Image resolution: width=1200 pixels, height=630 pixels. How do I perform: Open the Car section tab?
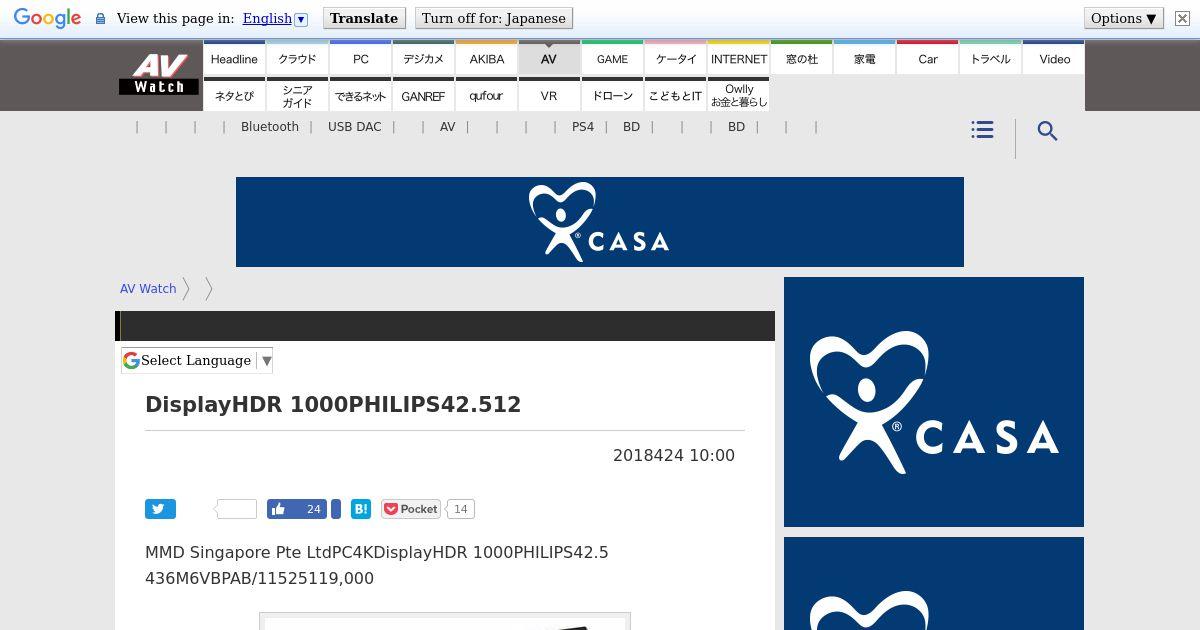(927, 58)
